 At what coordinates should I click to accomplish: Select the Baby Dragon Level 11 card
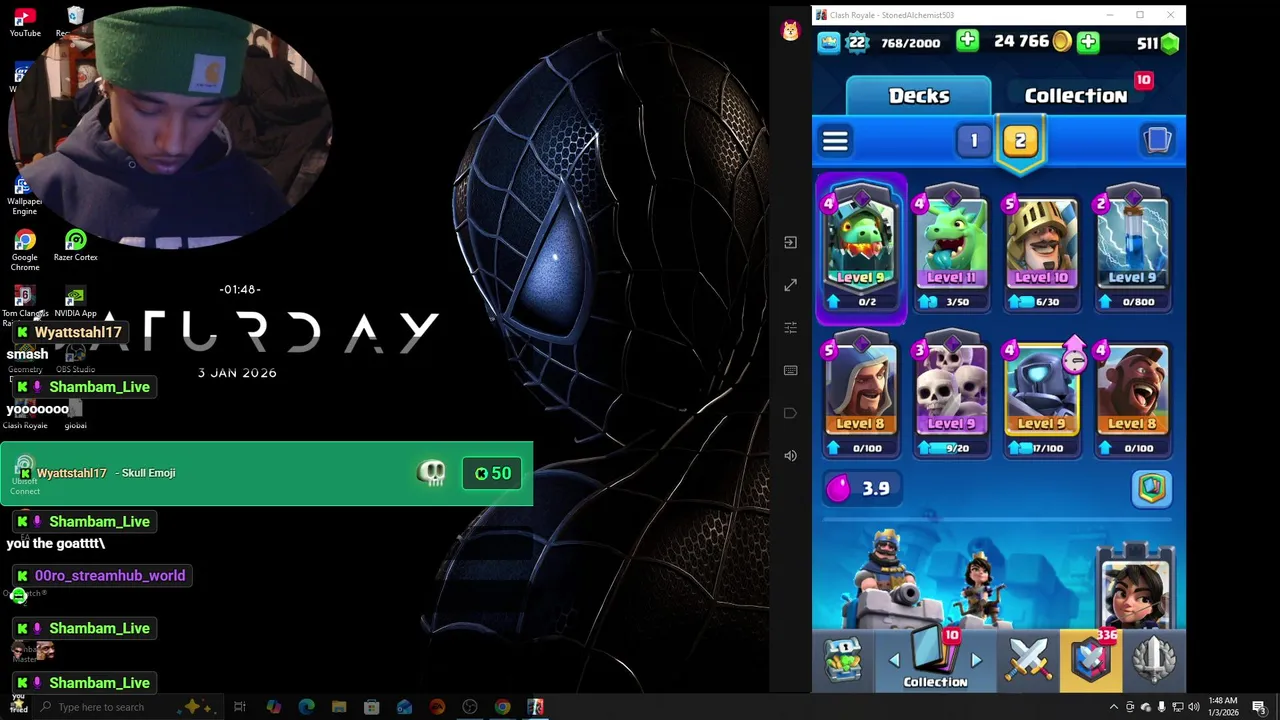click(x=951, y=249)
